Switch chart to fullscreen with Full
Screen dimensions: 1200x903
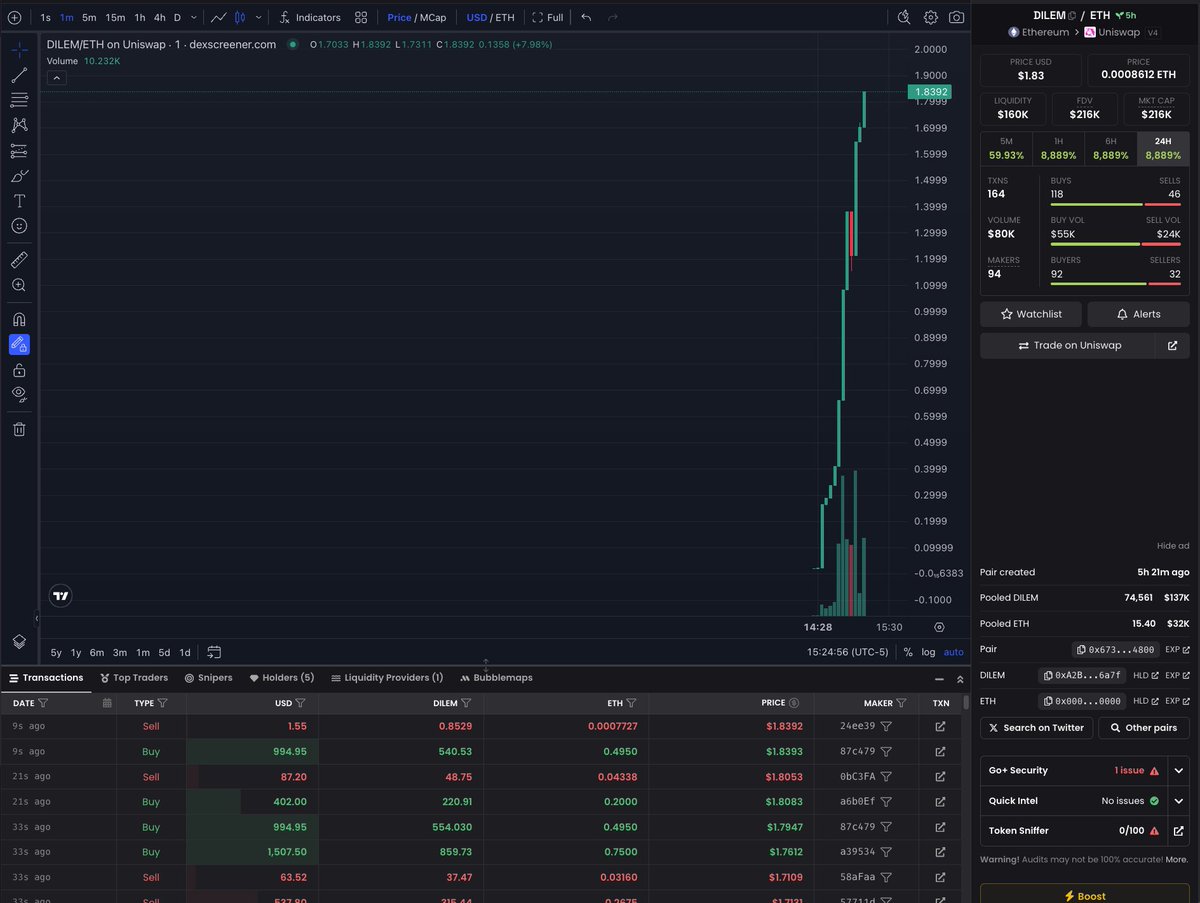548,17
